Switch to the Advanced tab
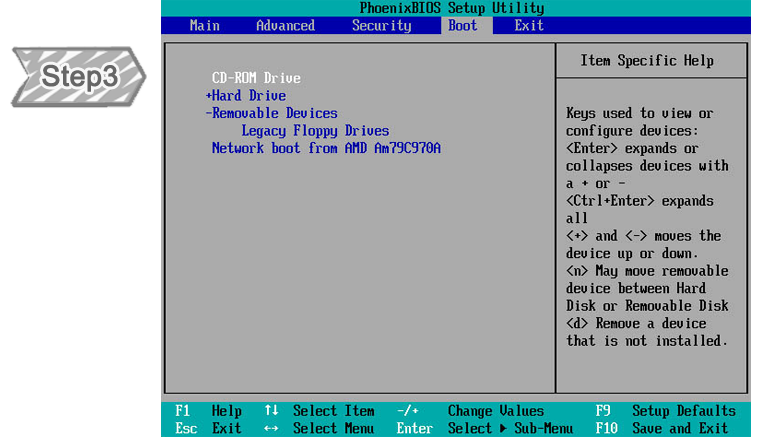Screen dimensions: 761x437 (x=285, y=26)
